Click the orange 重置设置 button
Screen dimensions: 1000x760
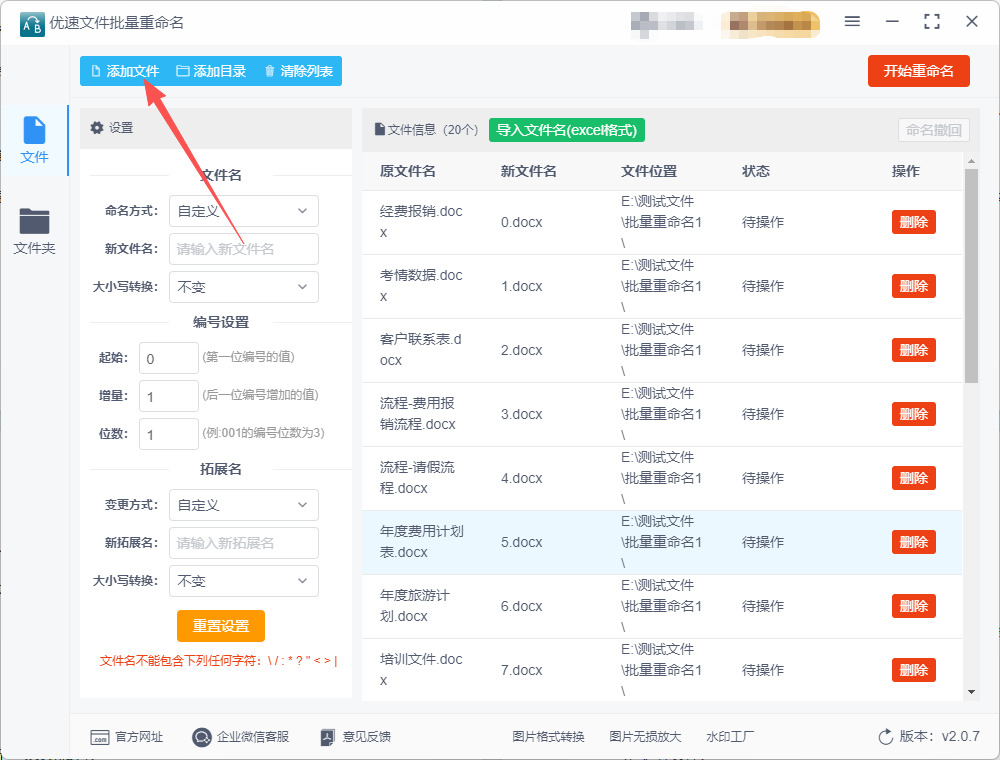tap(221, 626)
